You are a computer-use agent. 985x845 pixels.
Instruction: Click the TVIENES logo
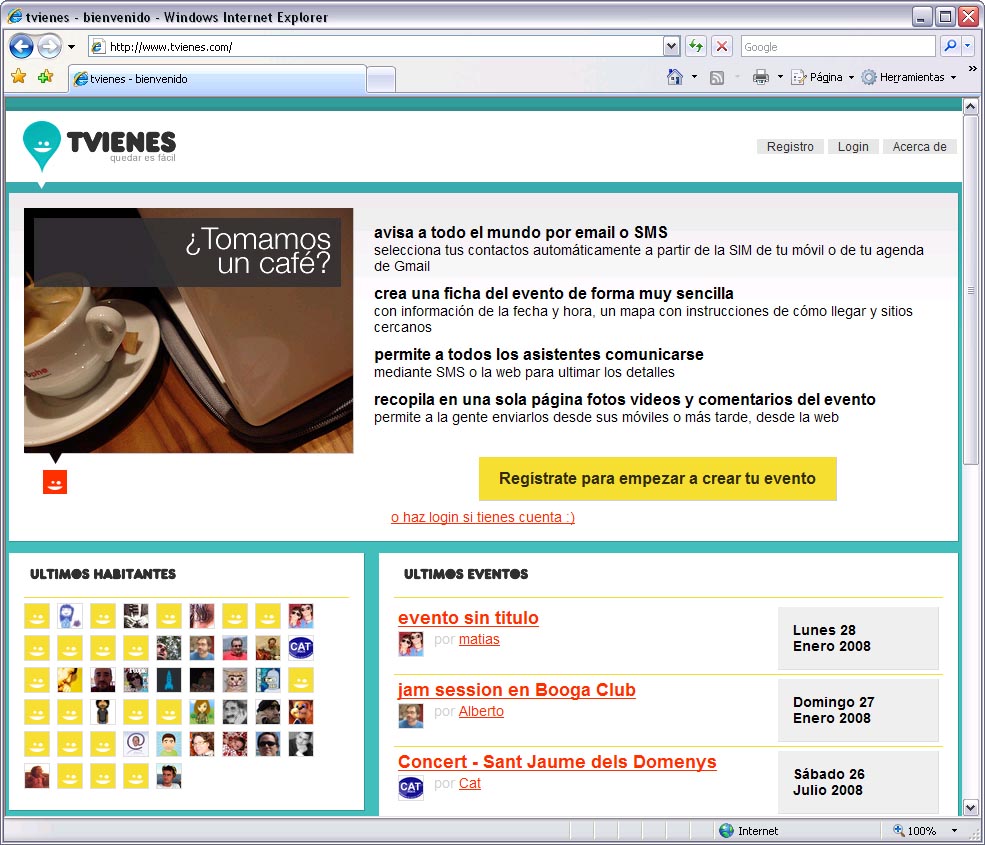coord(99,145)
